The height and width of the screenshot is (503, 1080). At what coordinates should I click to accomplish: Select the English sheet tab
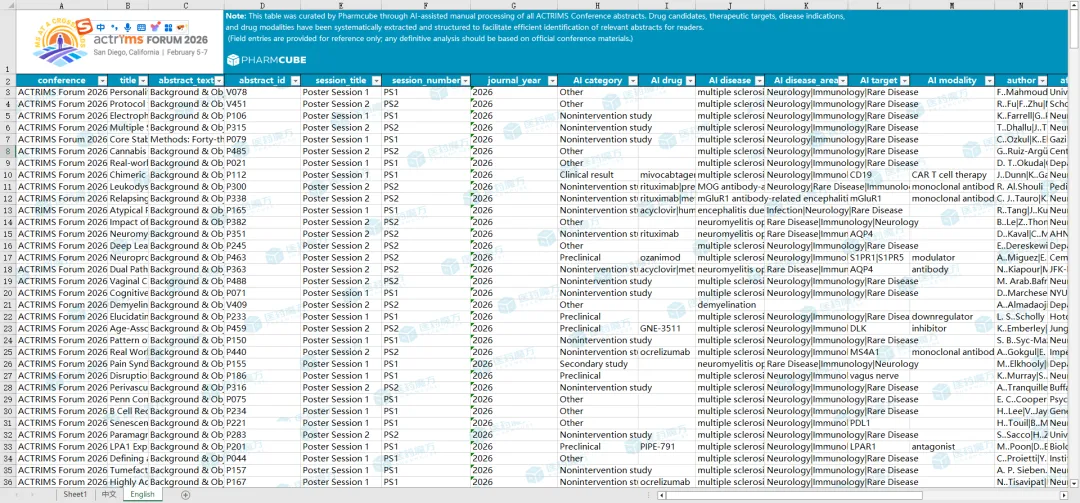(143, 495)
